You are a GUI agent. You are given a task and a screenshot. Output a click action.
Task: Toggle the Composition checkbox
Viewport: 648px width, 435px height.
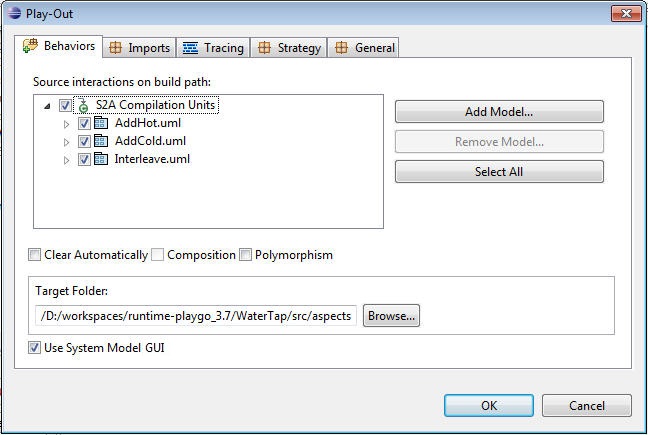click(x=157, y=254)
